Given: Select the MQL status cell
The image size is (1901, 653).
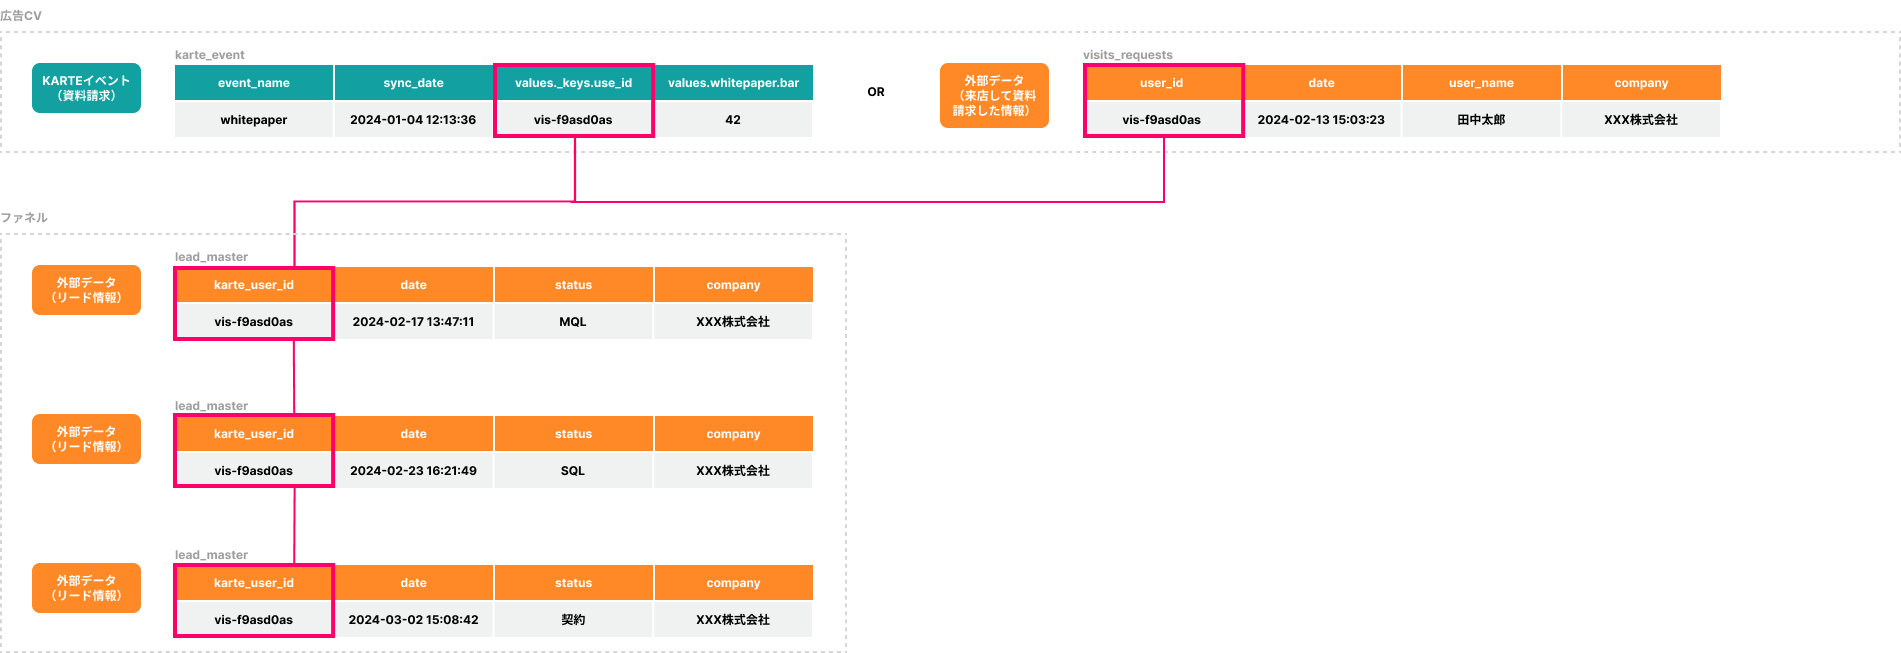Looking at the screenshot, I should pos(573,322).
